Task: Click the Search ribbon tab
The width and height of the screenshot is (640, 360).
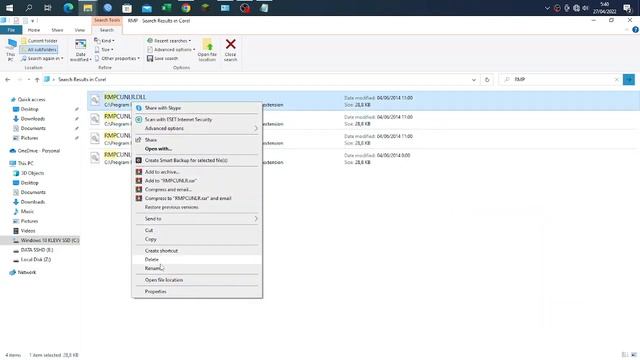Action: [107, 30]
